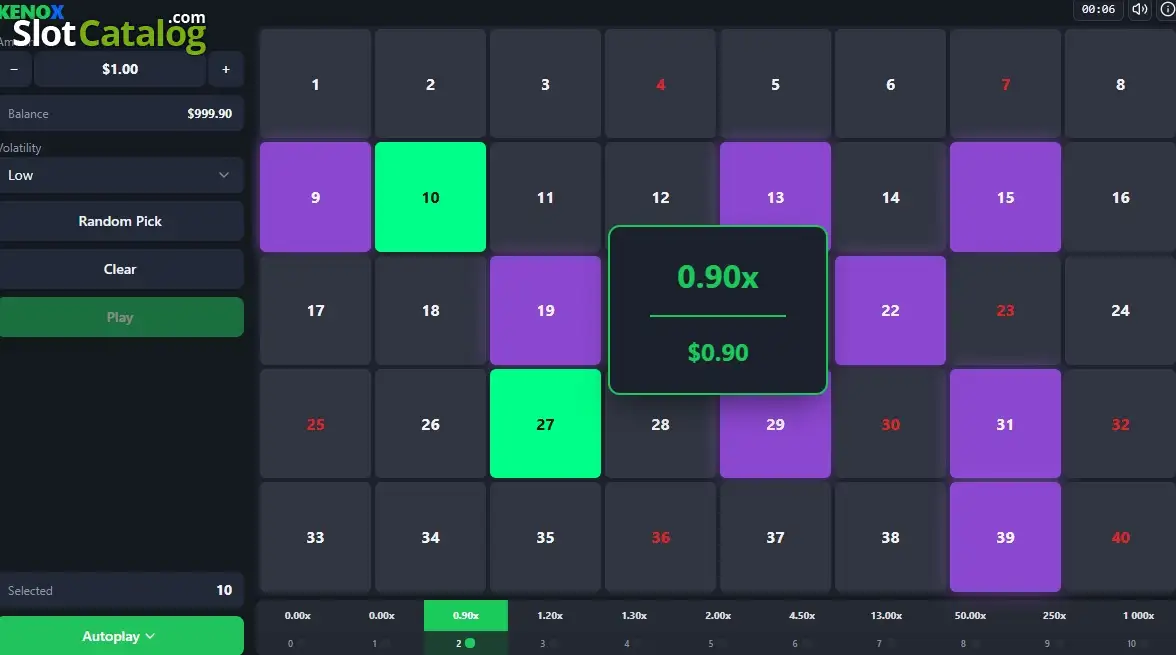Click the highlighted 0.90x payout cell
The image size is (1176, 655).
pyautogui.click(x=466, y=615)
